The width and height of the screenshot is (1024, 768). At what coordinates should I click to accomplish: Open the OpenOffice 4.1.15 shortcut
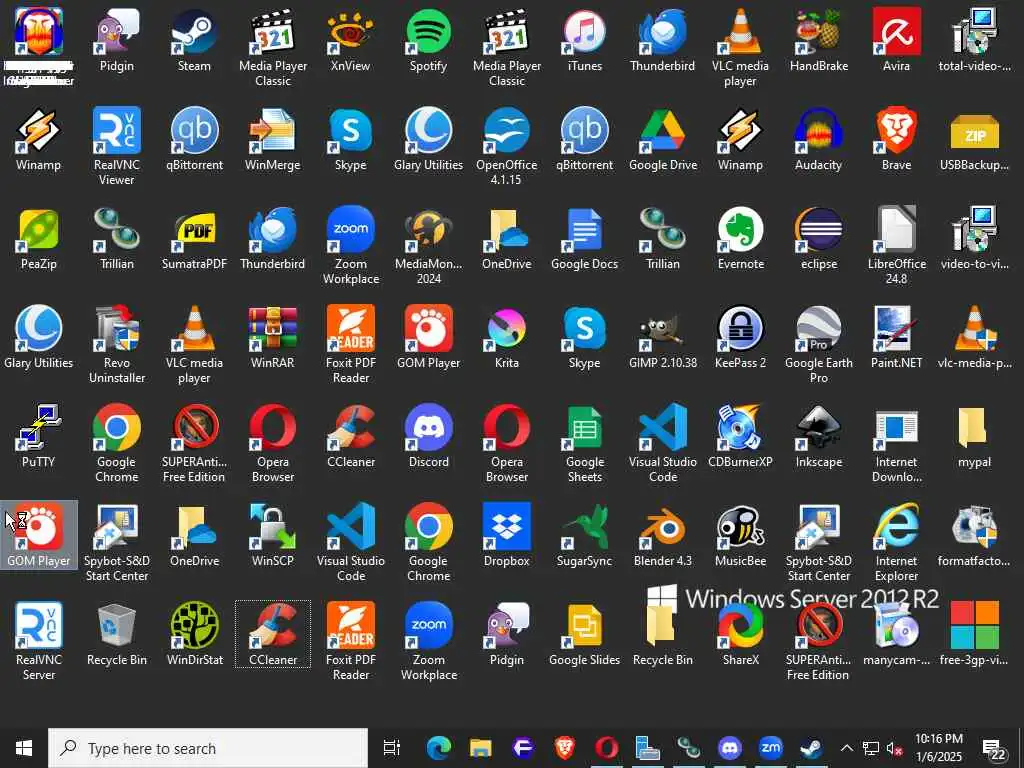coord(507,146)
